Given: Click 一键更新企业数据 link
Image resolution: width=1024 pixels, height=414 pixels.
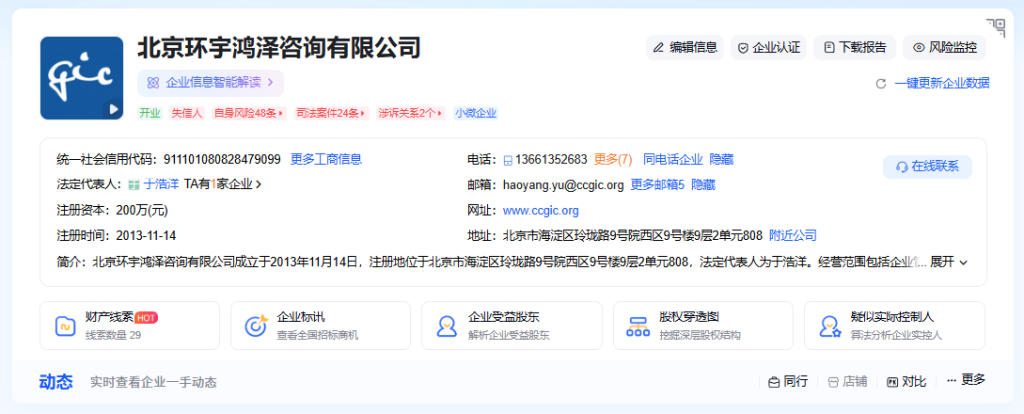Looking at the screenshot, I should coord(942,83).
